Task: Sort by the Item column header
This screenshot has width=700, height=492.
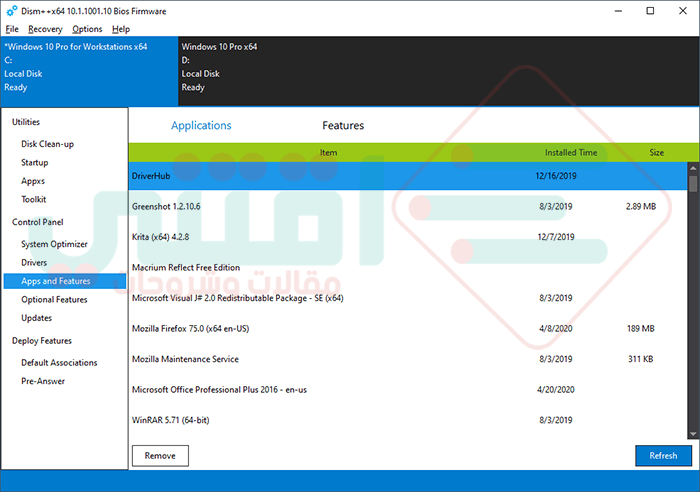Action: [328, 153]
